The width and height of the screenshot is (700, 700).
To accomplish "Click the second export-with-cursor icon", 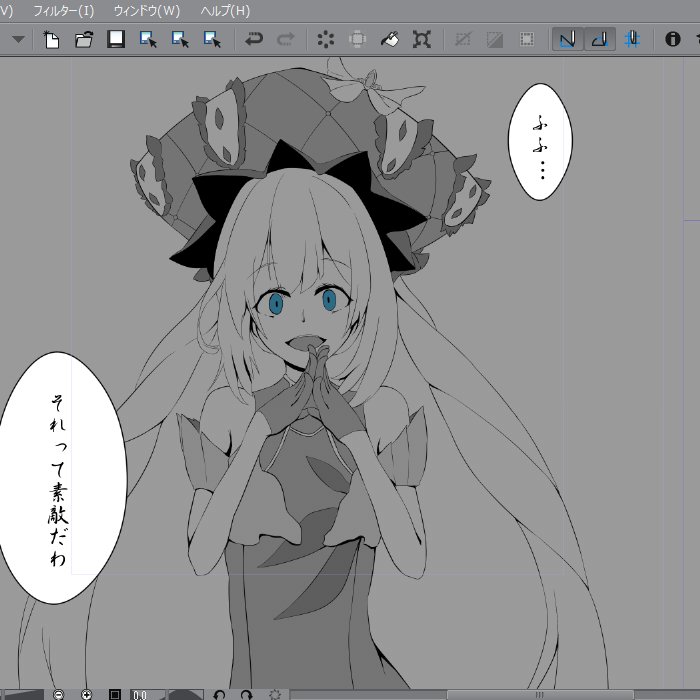I will [x=180, y=39].
